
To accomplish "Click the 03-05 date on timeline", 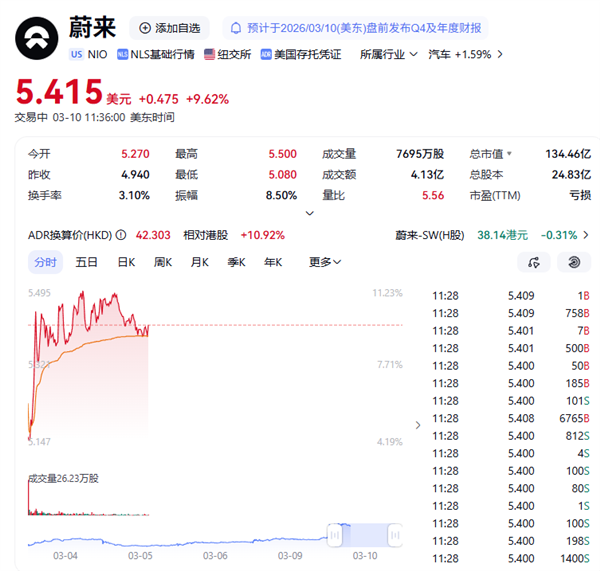I will 140,556.
